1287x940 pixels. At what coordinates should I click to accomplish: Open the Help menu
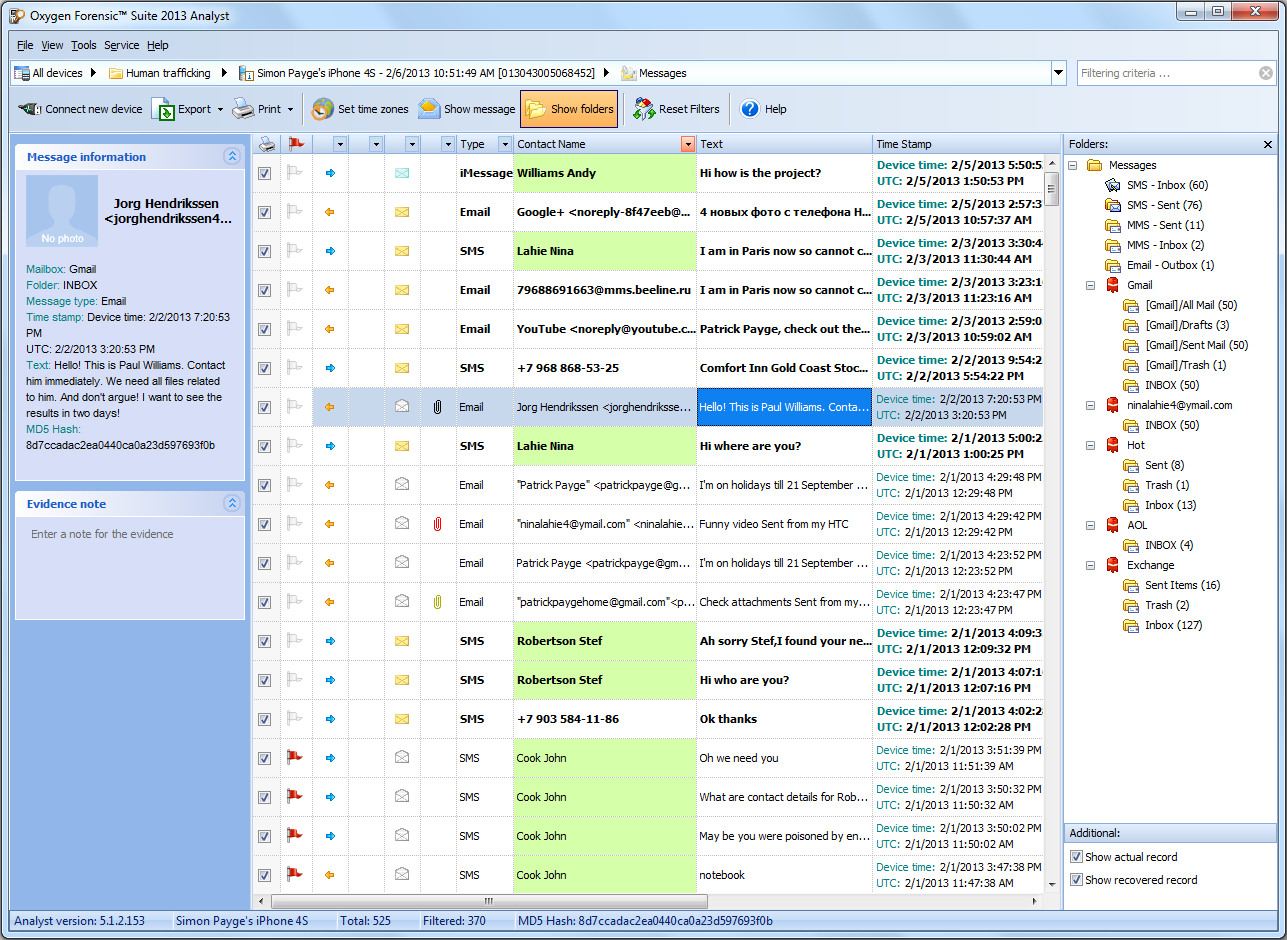click(158, 45)
